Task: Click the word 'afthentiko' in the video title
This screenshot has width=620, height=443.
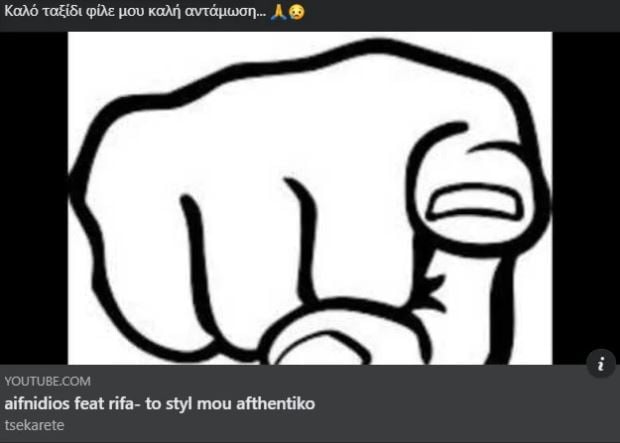Action: (276, 404)
